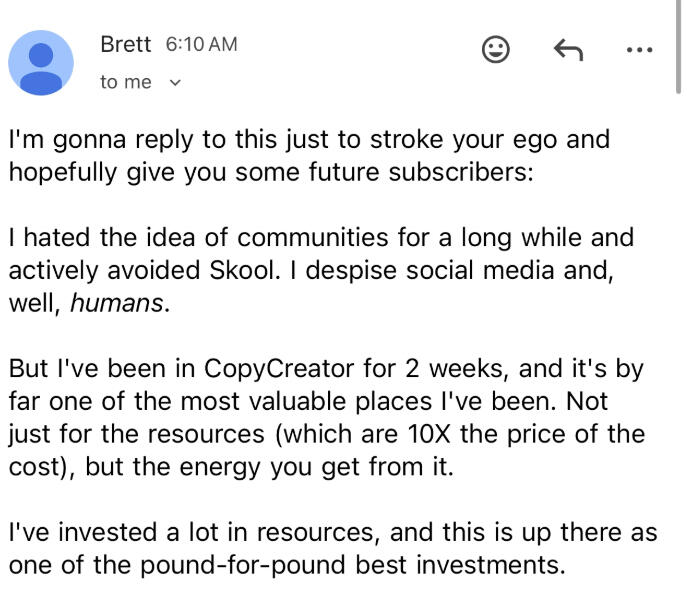Add an emoji reaction to Brett's email
This screenshot has width=687, height=608.
(x=496, y=49)
